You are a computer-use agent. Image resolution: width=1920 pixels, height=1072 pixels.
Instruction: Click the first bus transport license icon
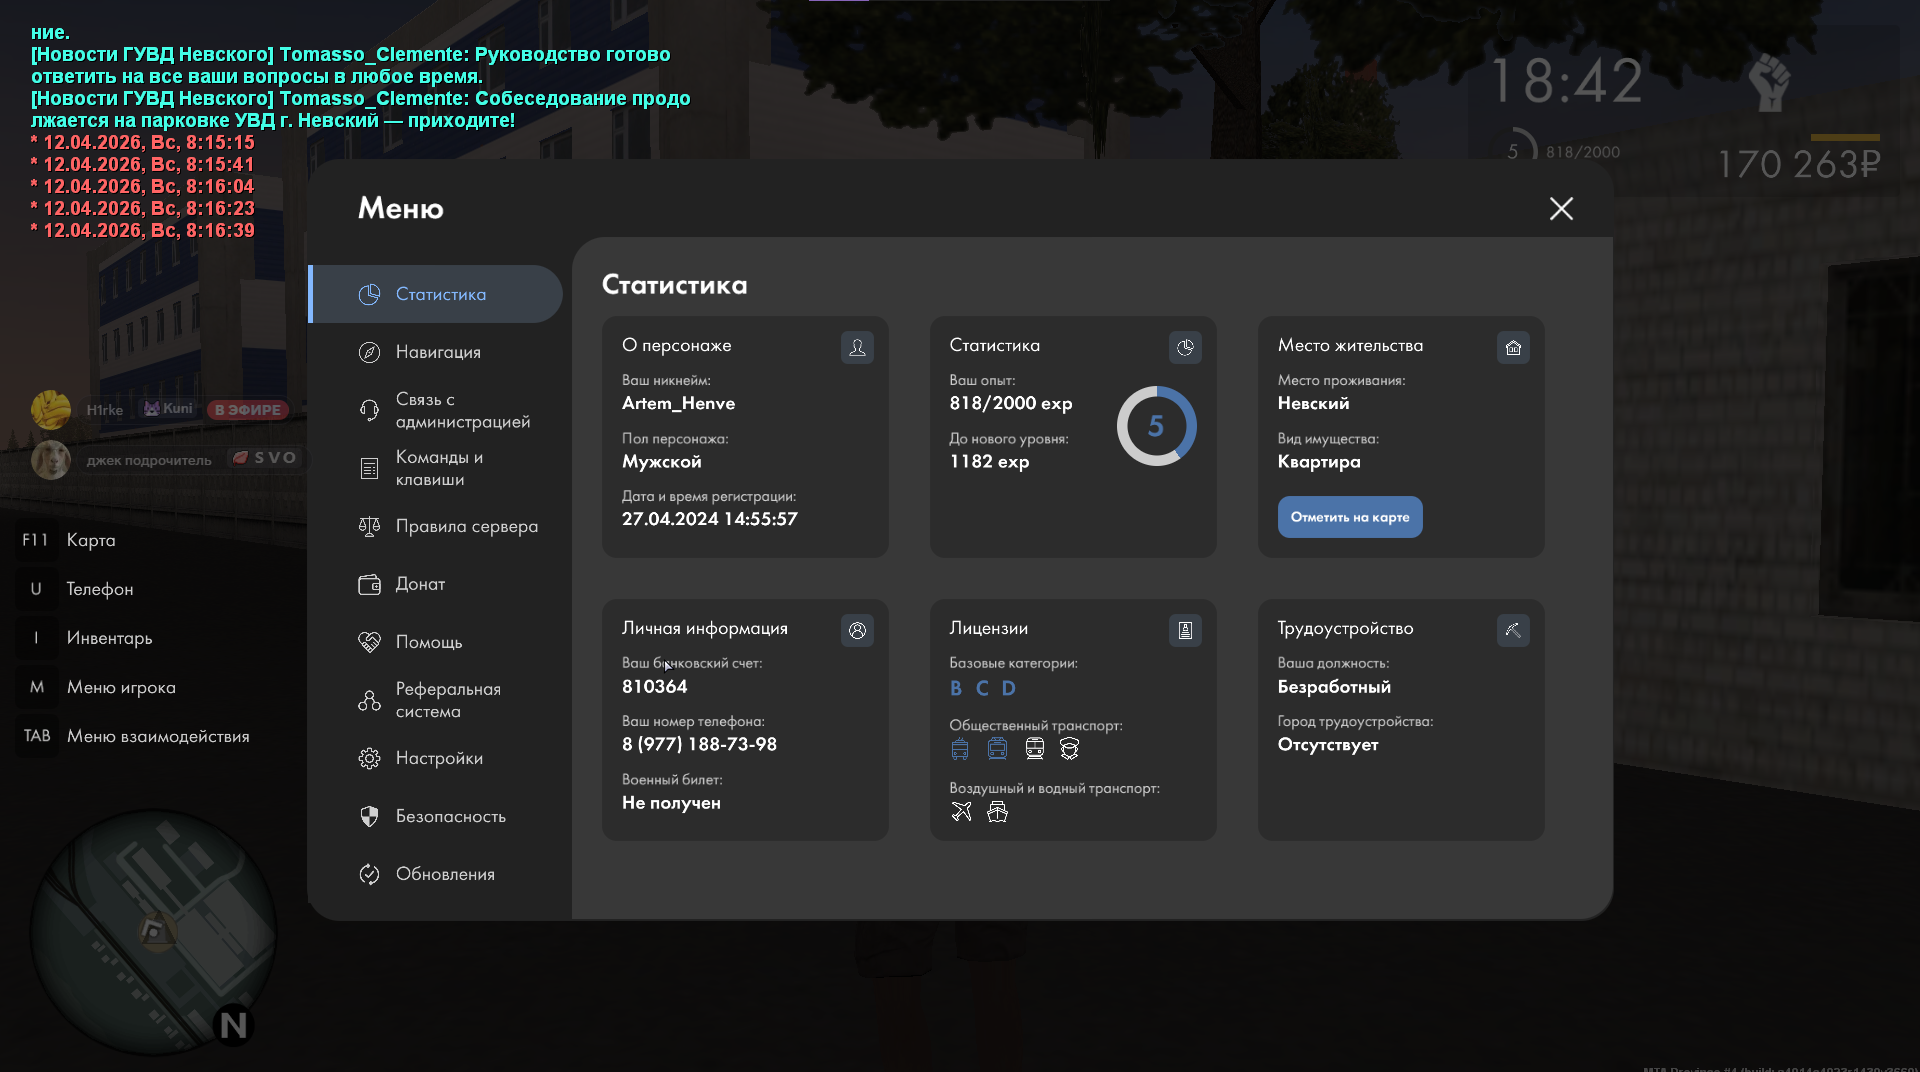(960, 749)
